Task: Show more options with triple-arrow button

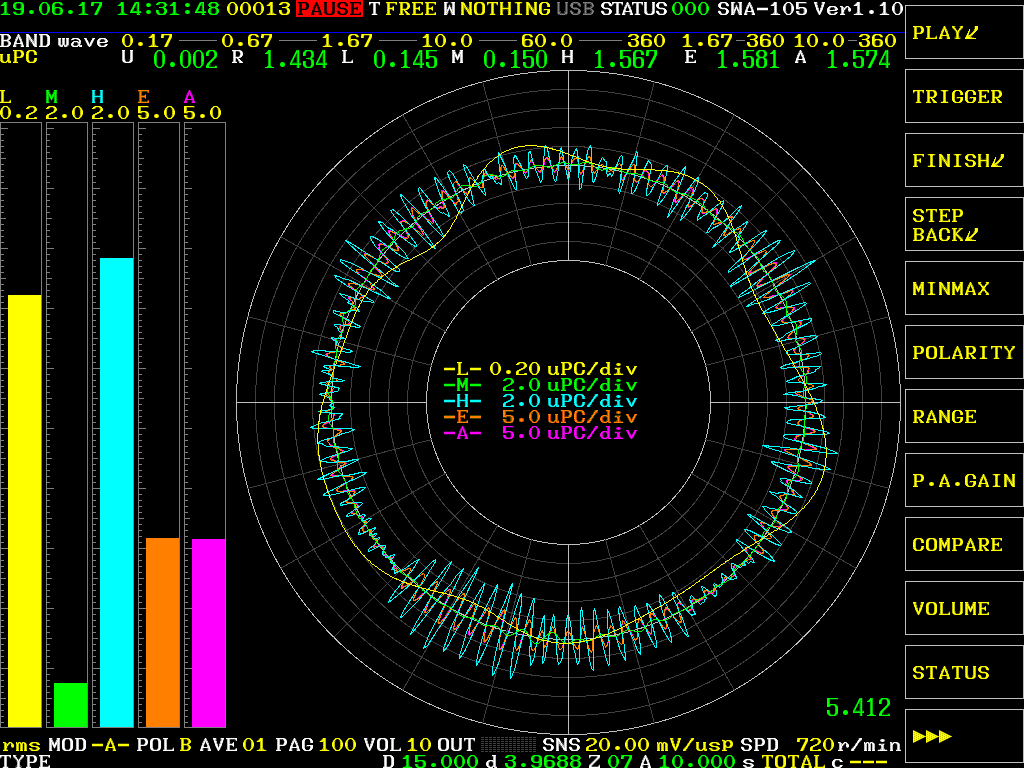Action: (964, 737)
